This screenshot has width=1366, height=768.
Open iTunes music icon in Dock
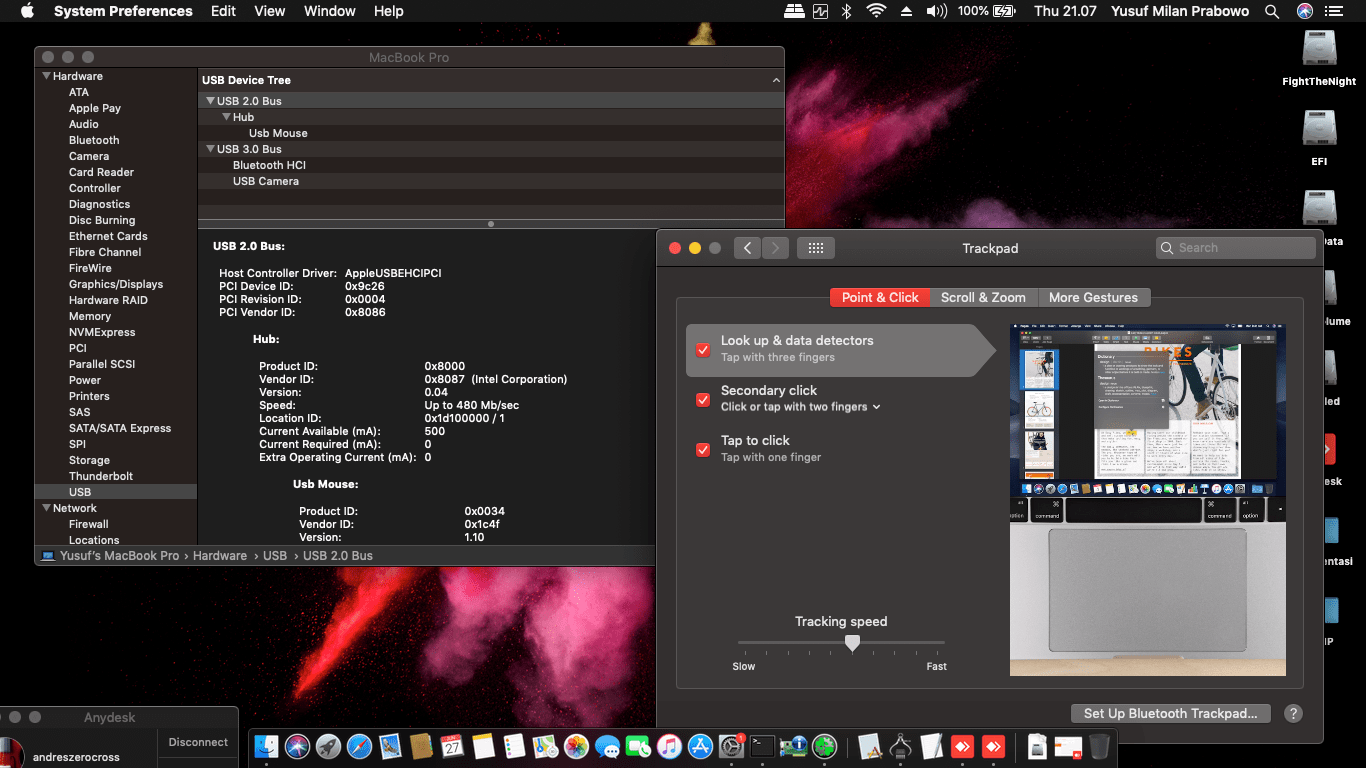669,746
